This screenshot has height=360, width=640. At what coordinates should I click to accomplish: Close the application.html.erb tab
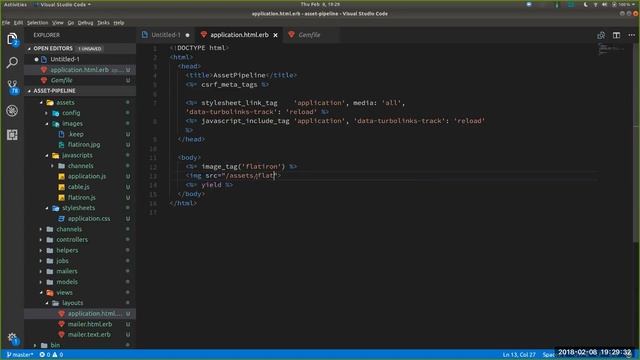[276, 35]
